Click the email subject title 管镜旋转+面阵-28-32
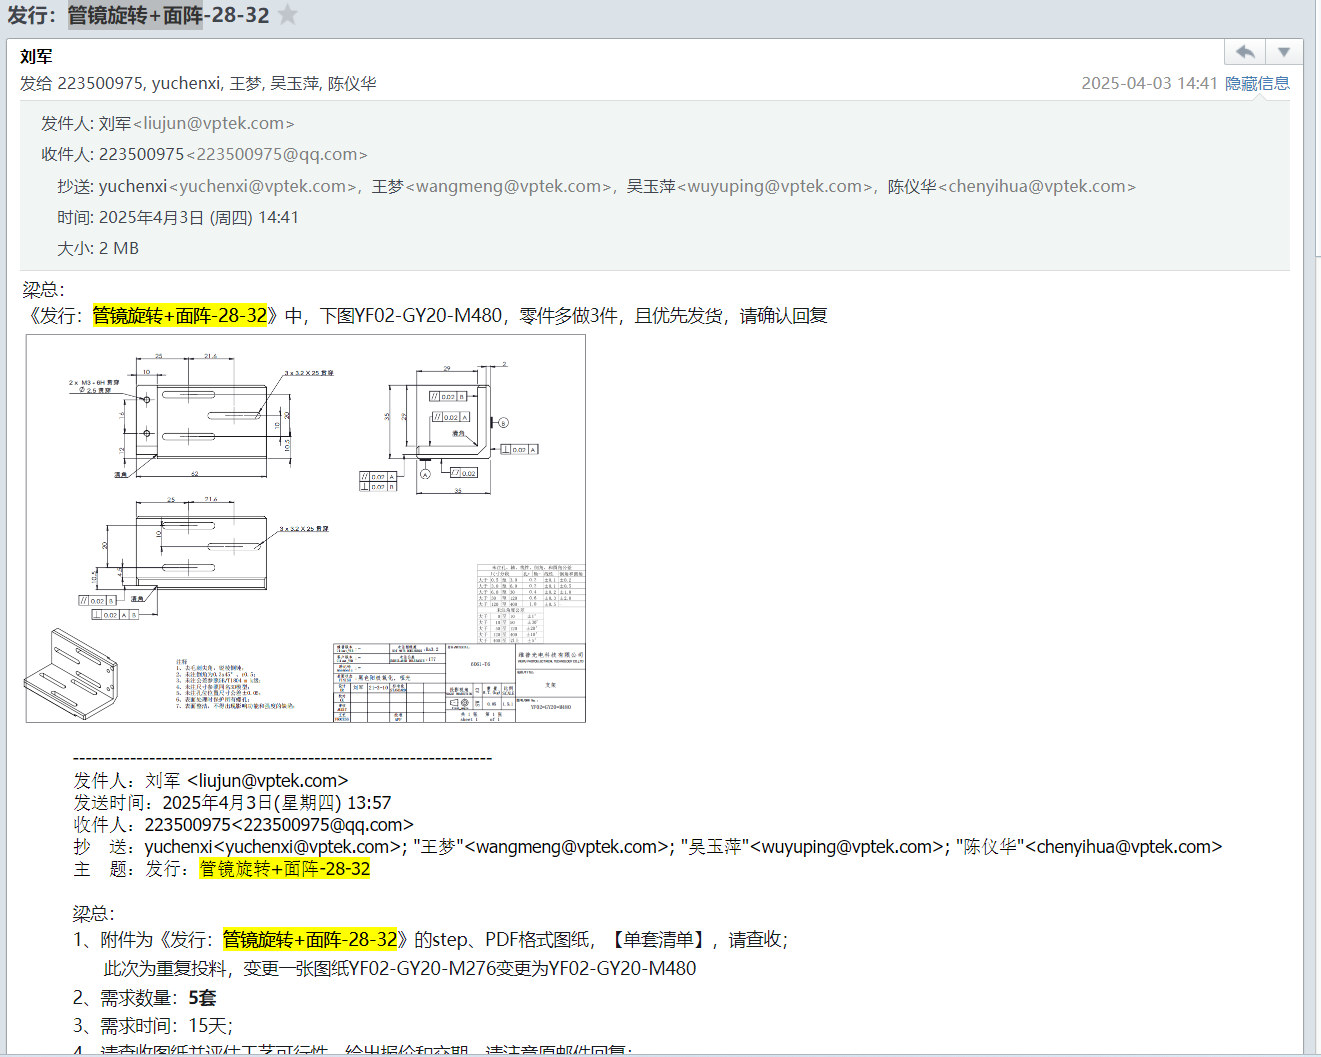The width and height of the screenshot is (1321, 1057). point(169,15)
